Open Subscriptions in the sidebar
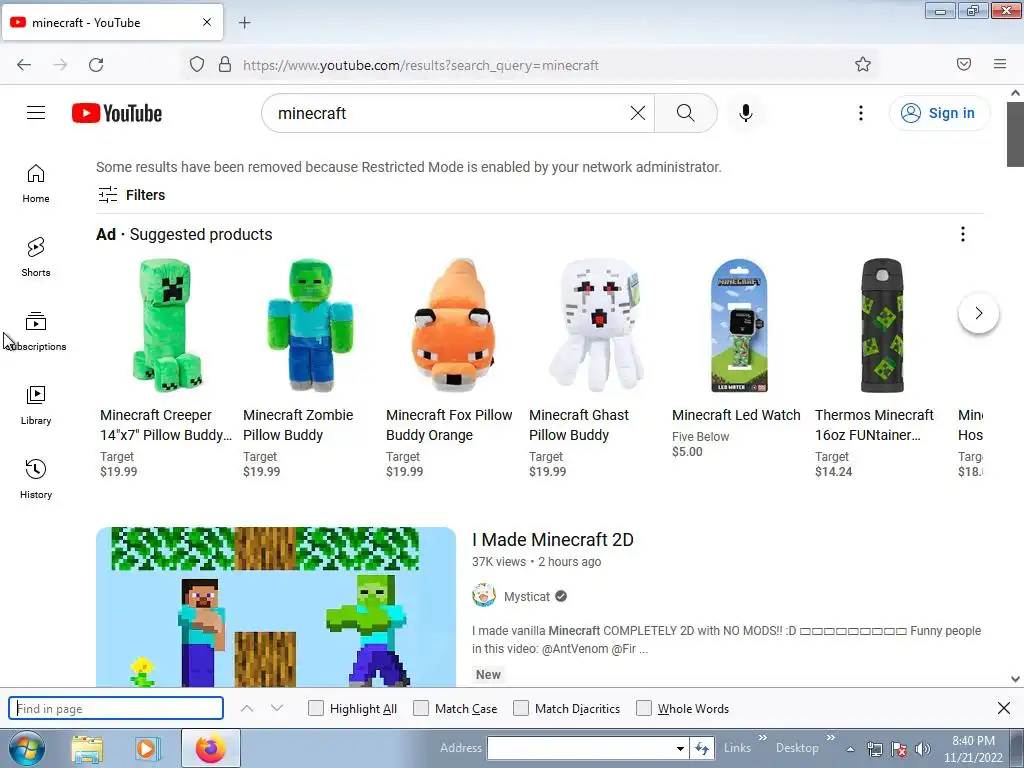Screen dimensions: 1024x768 point(36,332)
